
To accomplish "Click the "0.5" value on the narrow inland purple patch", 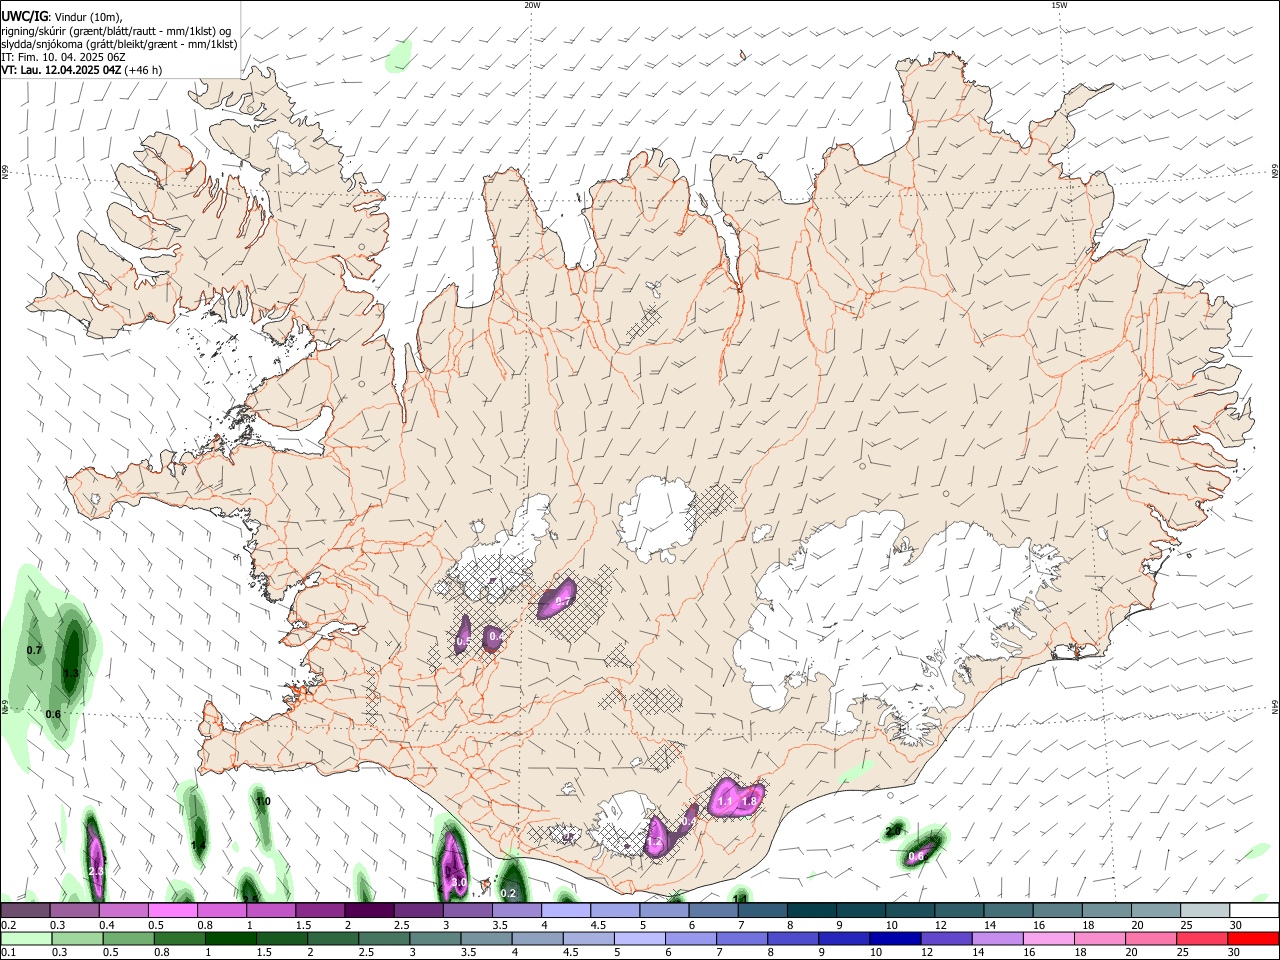I will click(463, 642).
